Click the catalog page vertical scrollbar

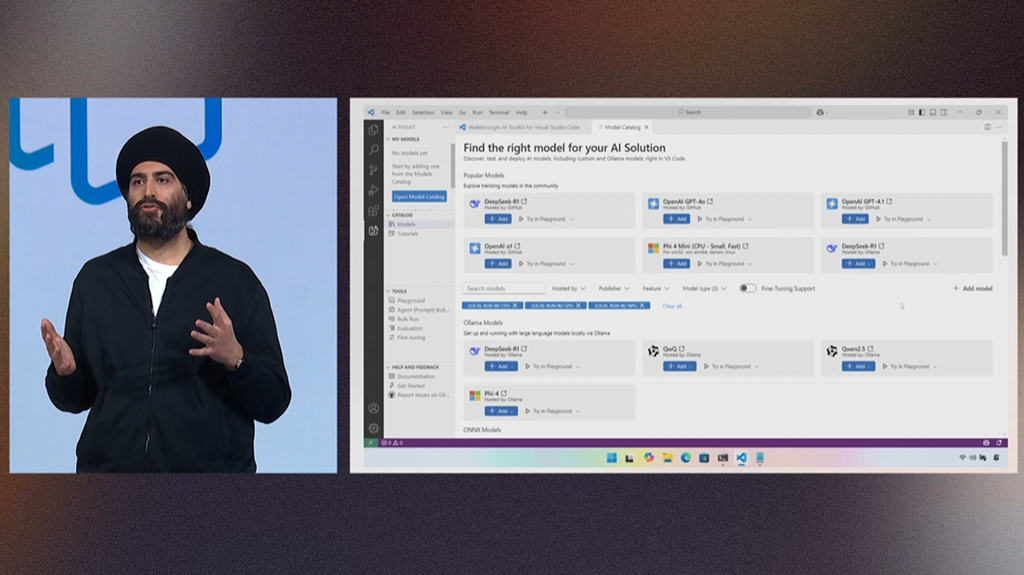click(x=1004, y=199)
